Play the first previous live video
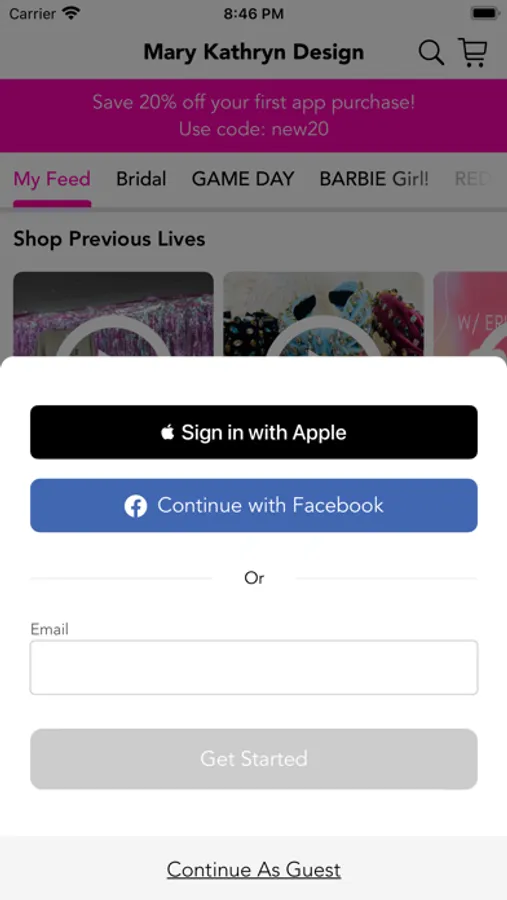The width and height of the screenshot is (507, 900). coord(113,315)
